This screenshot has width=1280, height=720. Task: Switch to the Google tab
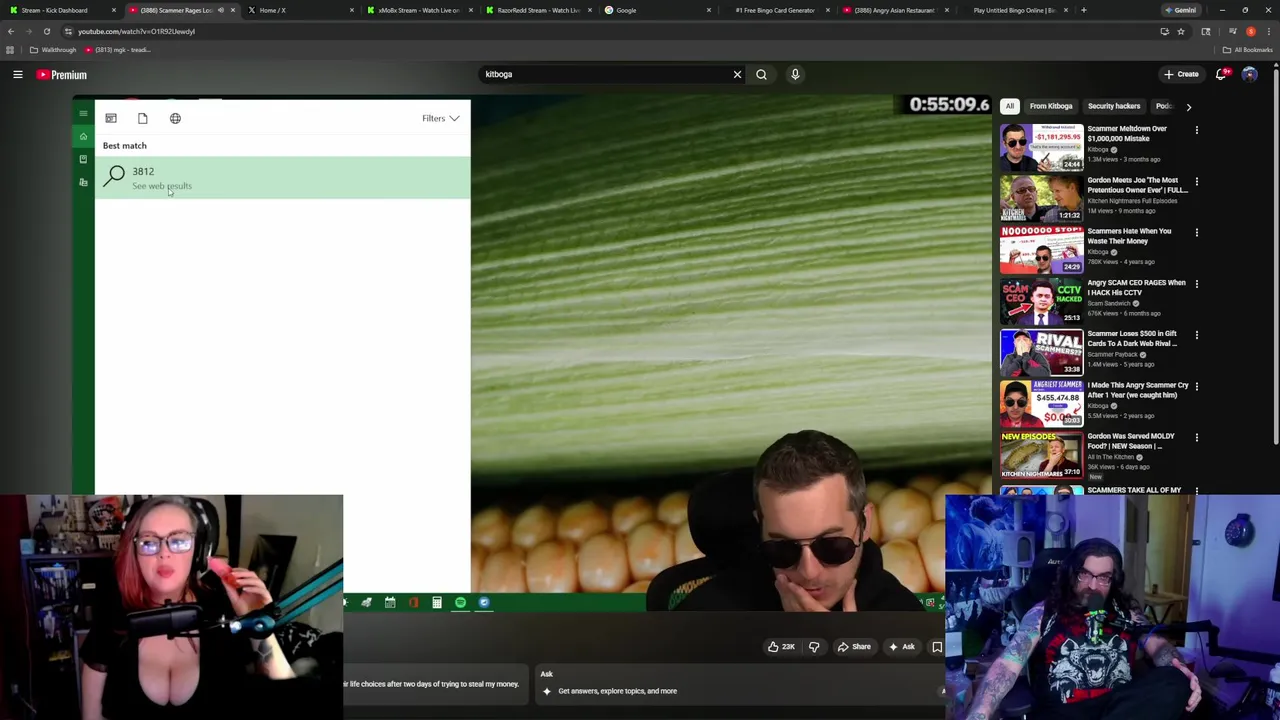(x=657, y=10)
